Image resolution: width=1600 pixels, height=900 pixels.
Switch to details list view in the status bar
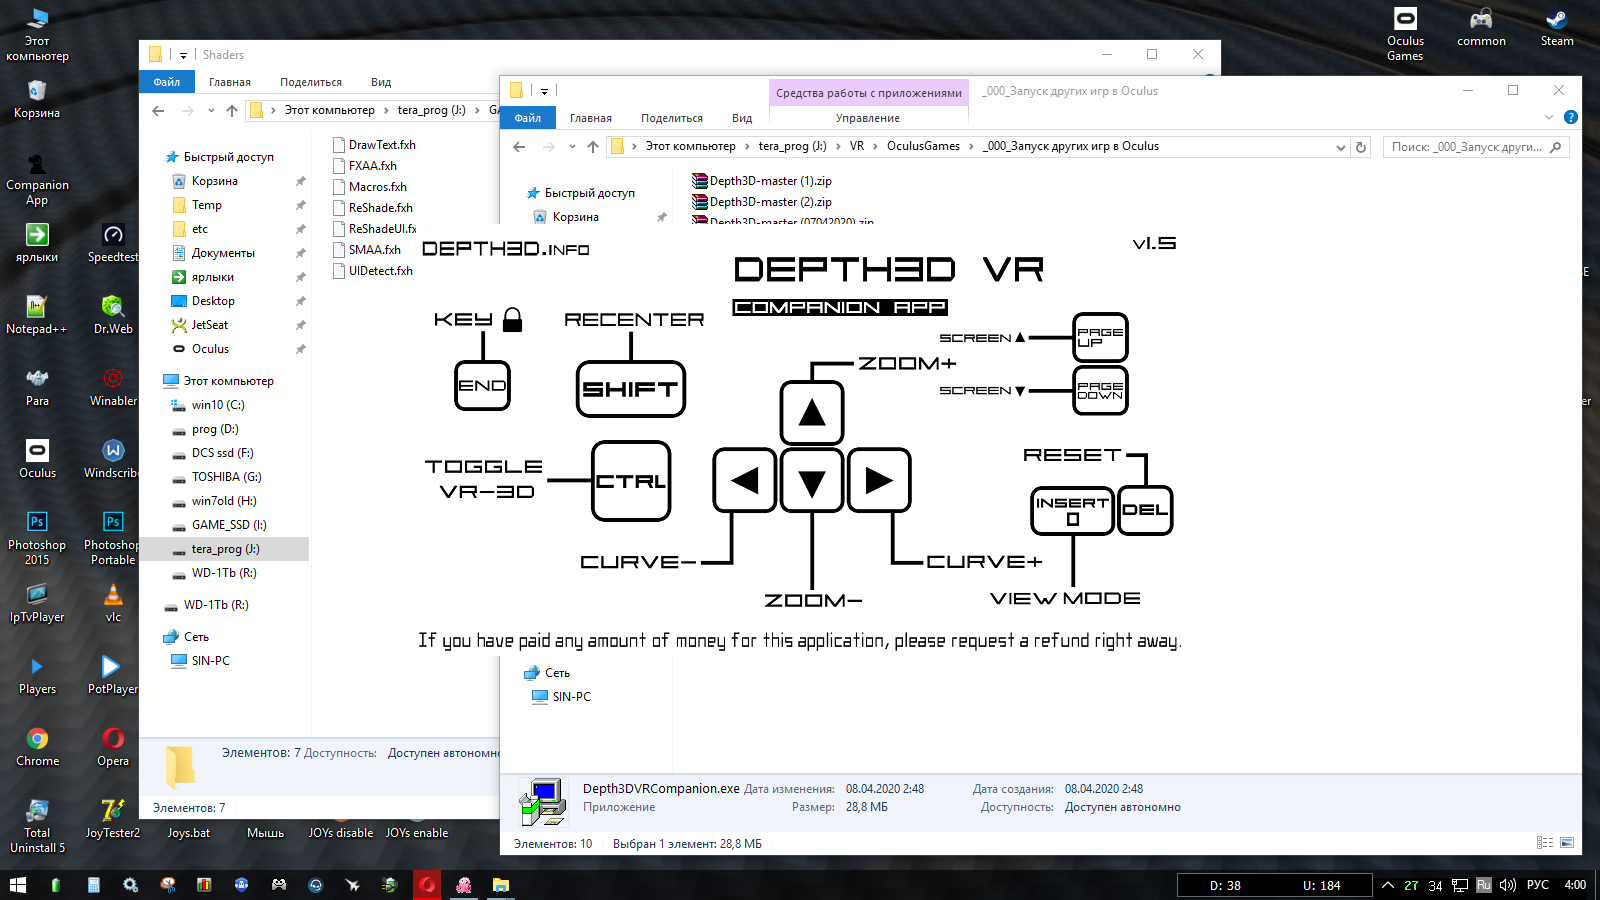click(x=1545, y=843)
